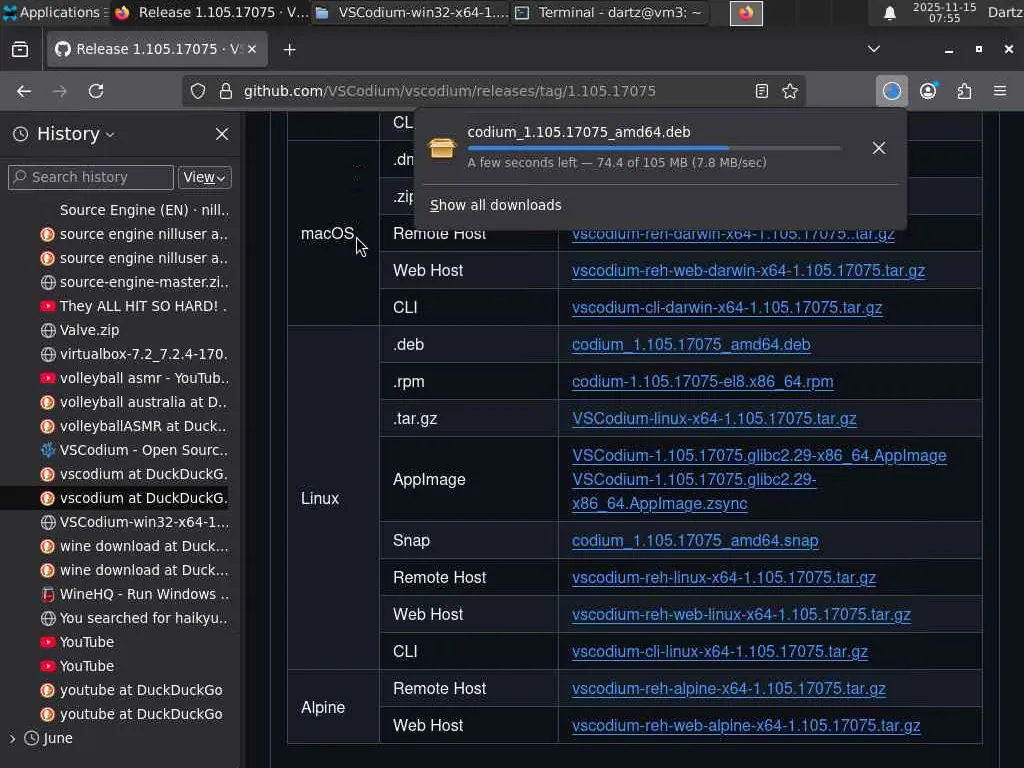The height and width of the screenshot is (768, 1024).
Task: Open the tracking protection shield icon
Action: pos(198,91)
